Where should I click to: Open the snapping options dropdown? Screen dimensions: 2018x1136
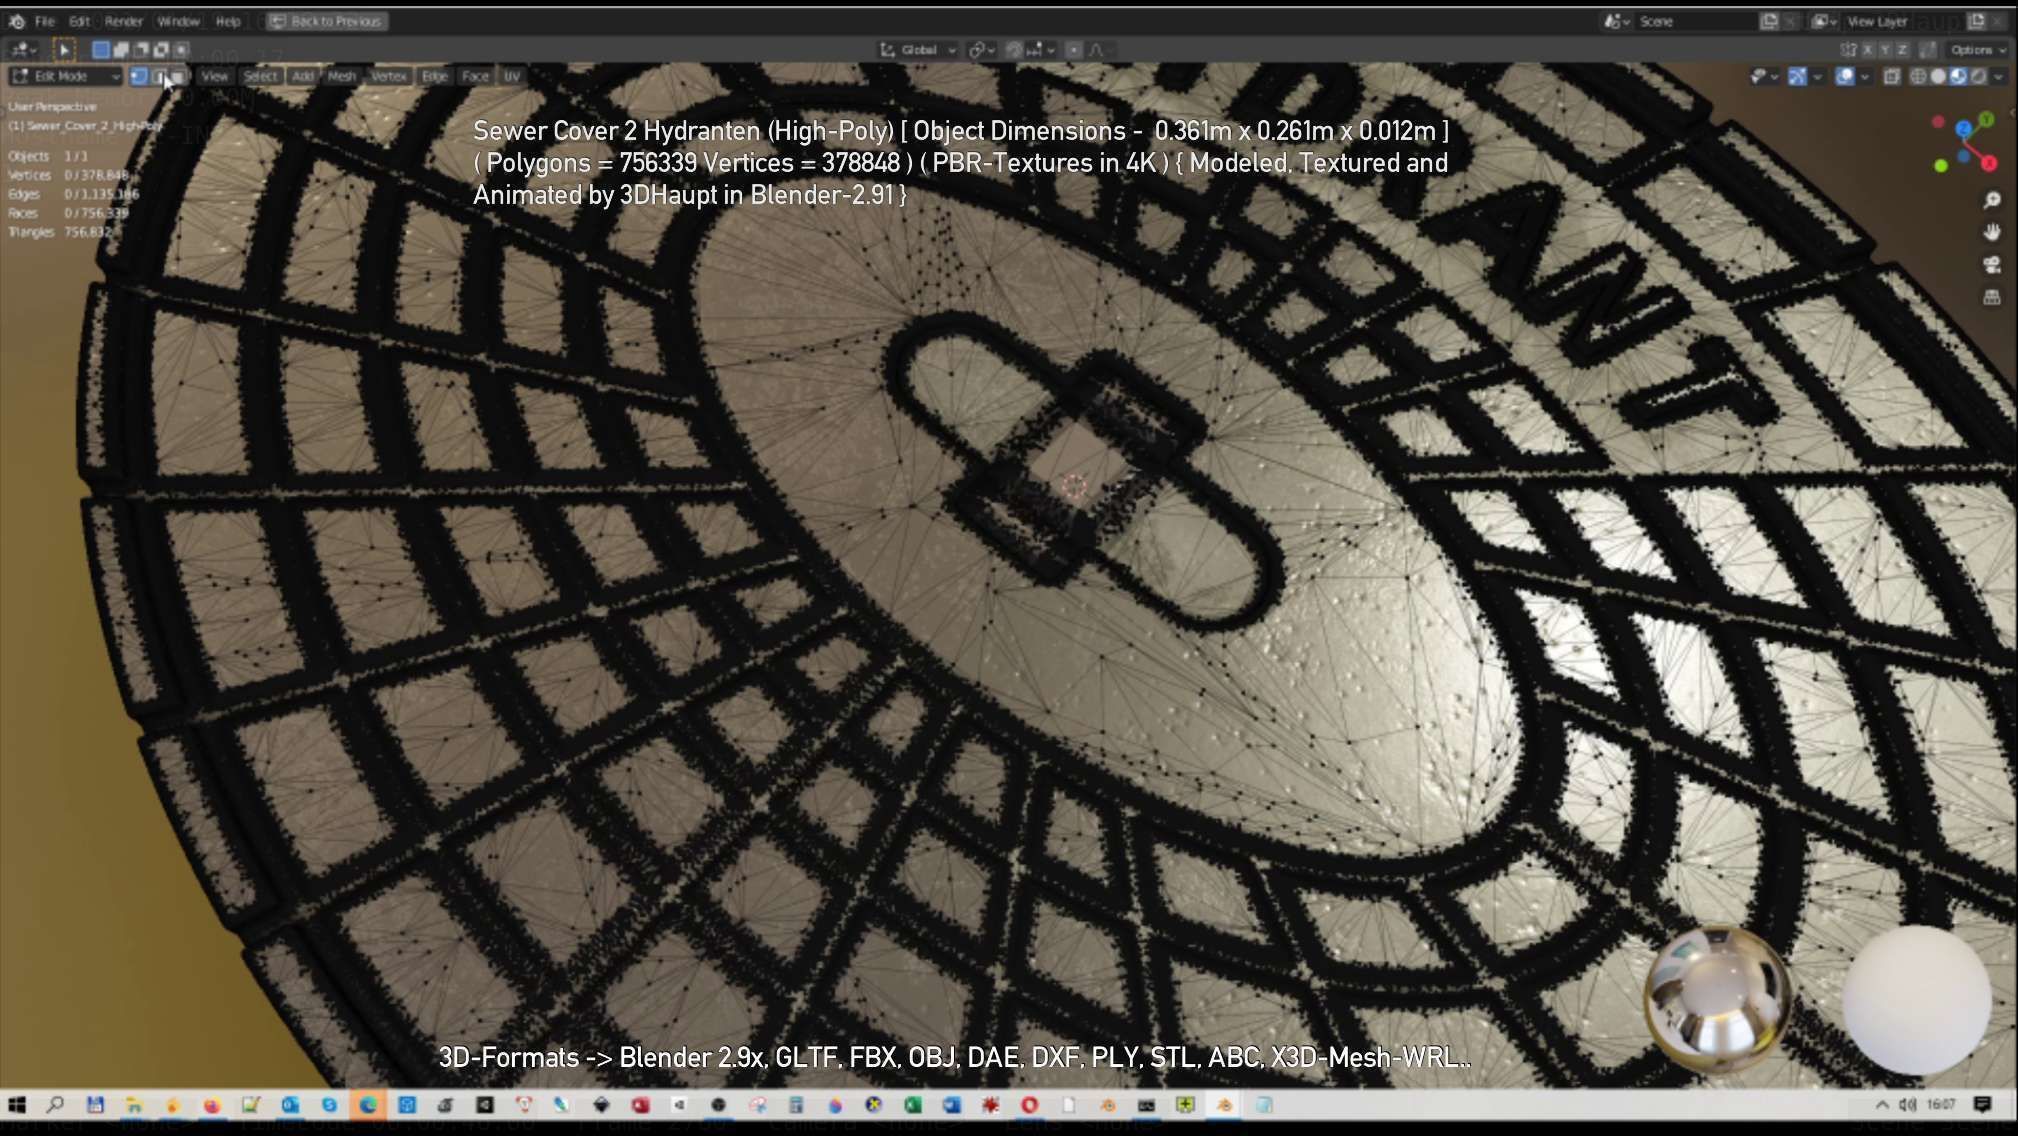click(1040, 49)
